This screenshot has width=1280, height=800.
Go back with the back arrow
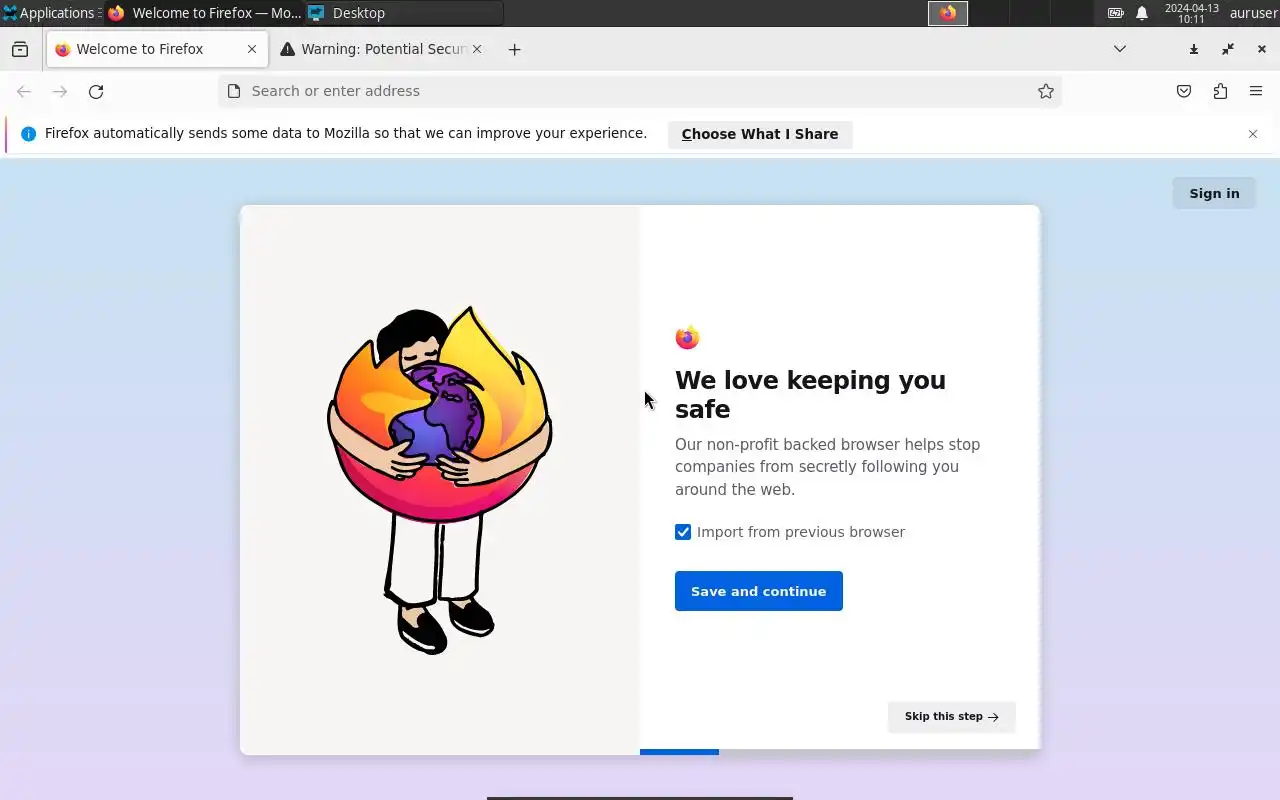click(x=24, y=91)
